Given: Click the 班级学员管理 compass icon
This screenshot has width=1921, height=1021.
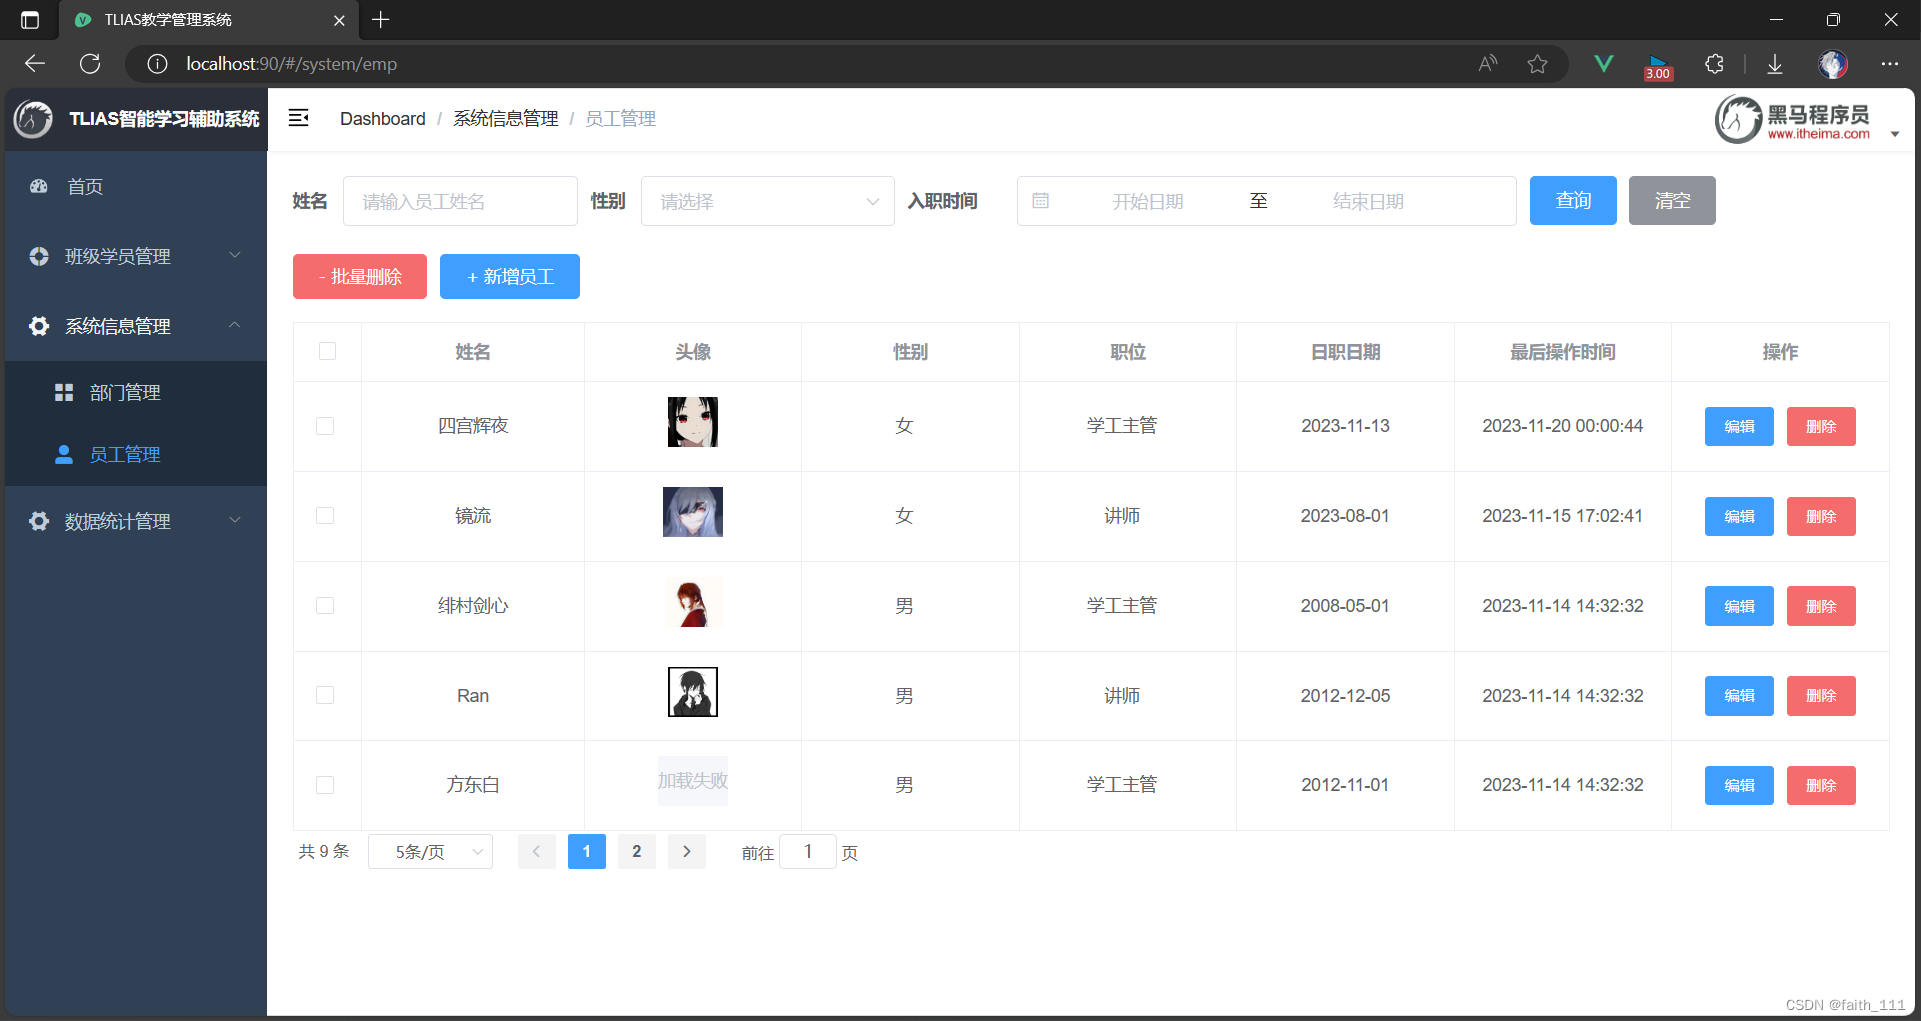Looking at the screenshot, I should [x=38, y=256].
